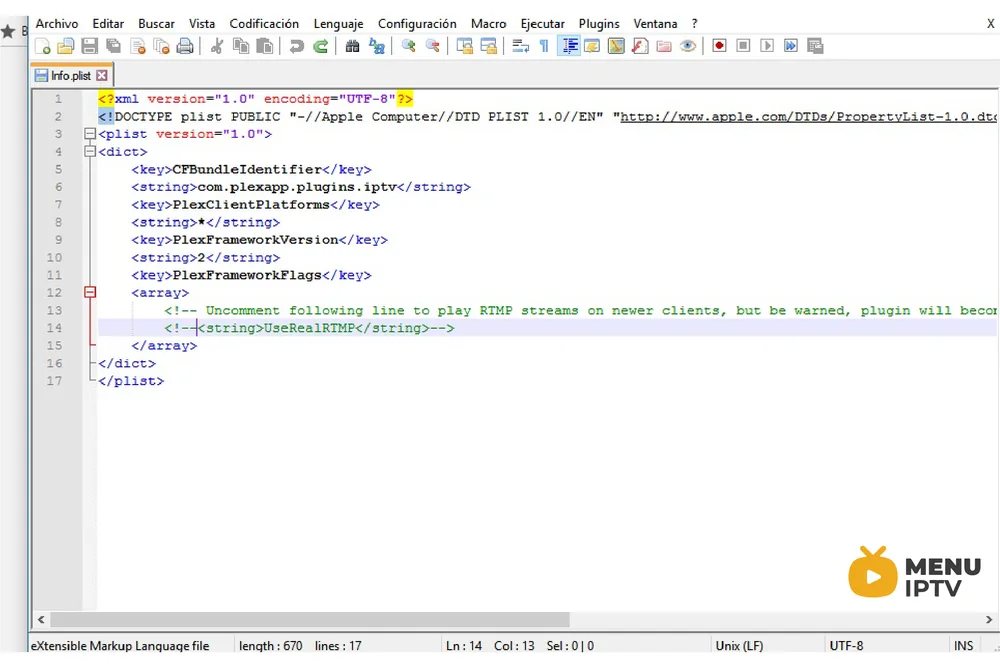Screen dimensions: 1000x668
Task: Select the Info.plist tab
Action: pyautogui.click(x=71, y=75)
